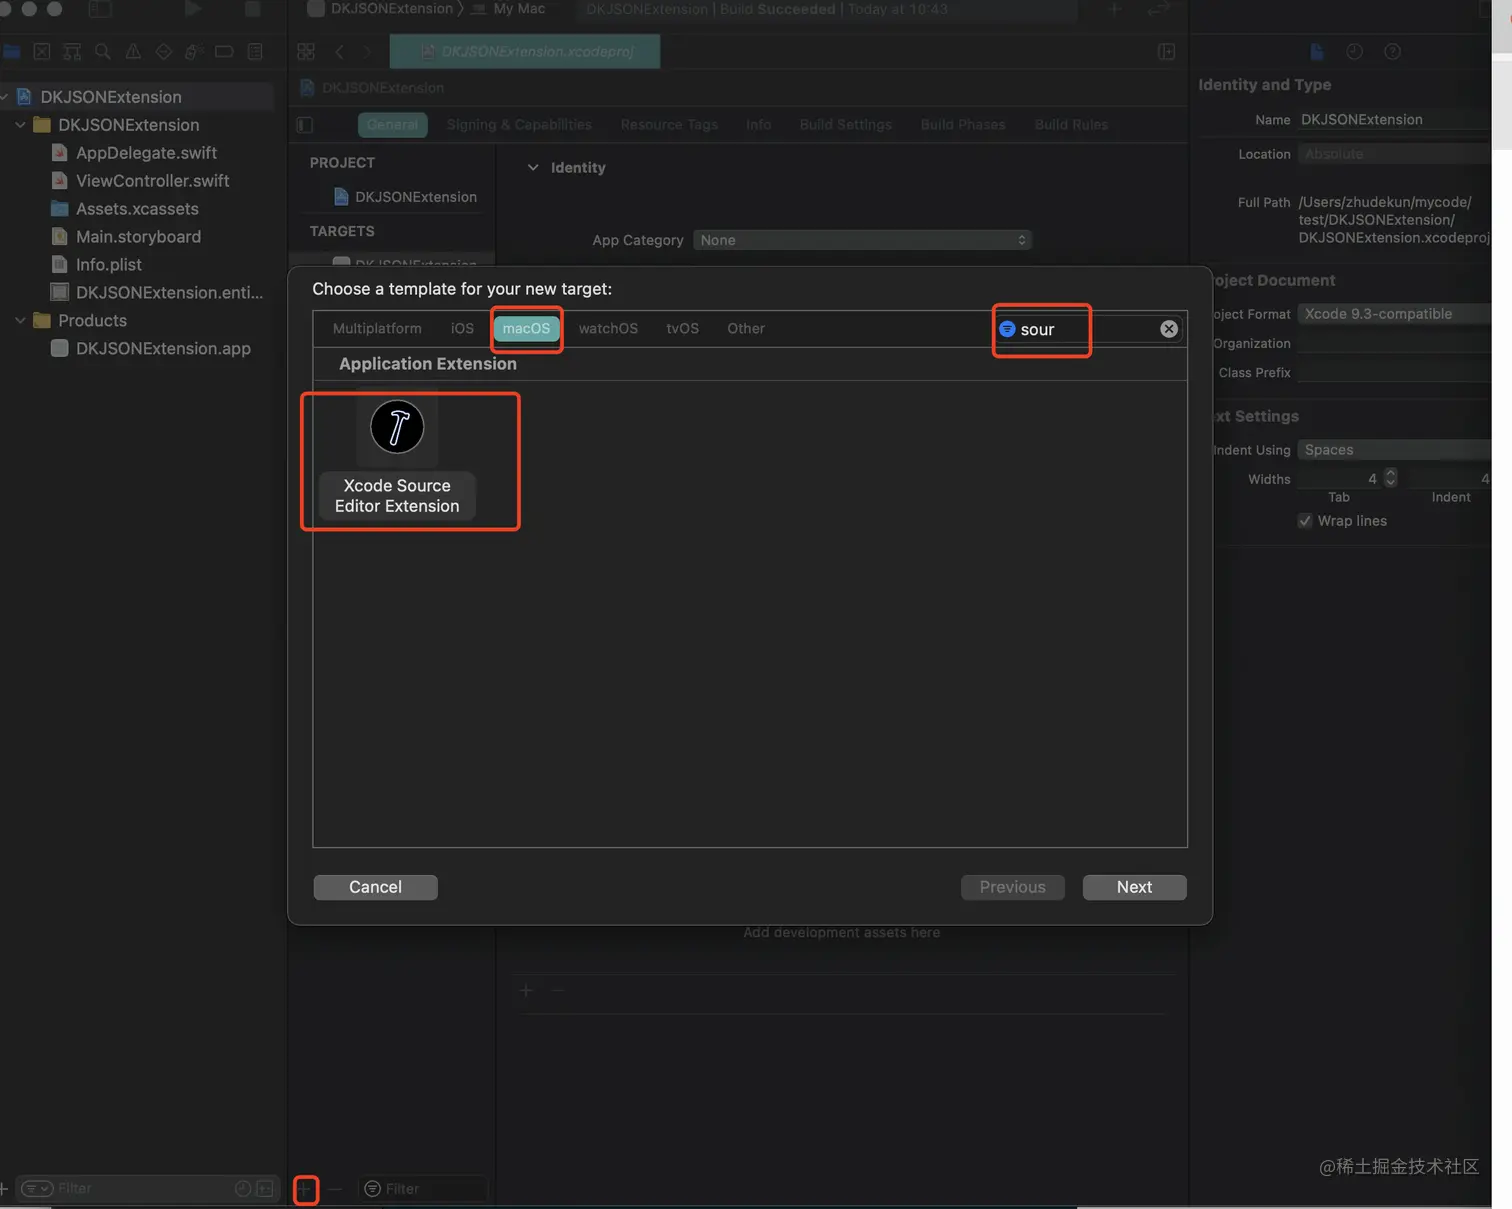Open the Report navigator icon
This screenshot has height=1209, width=1512.
[255, 51]
